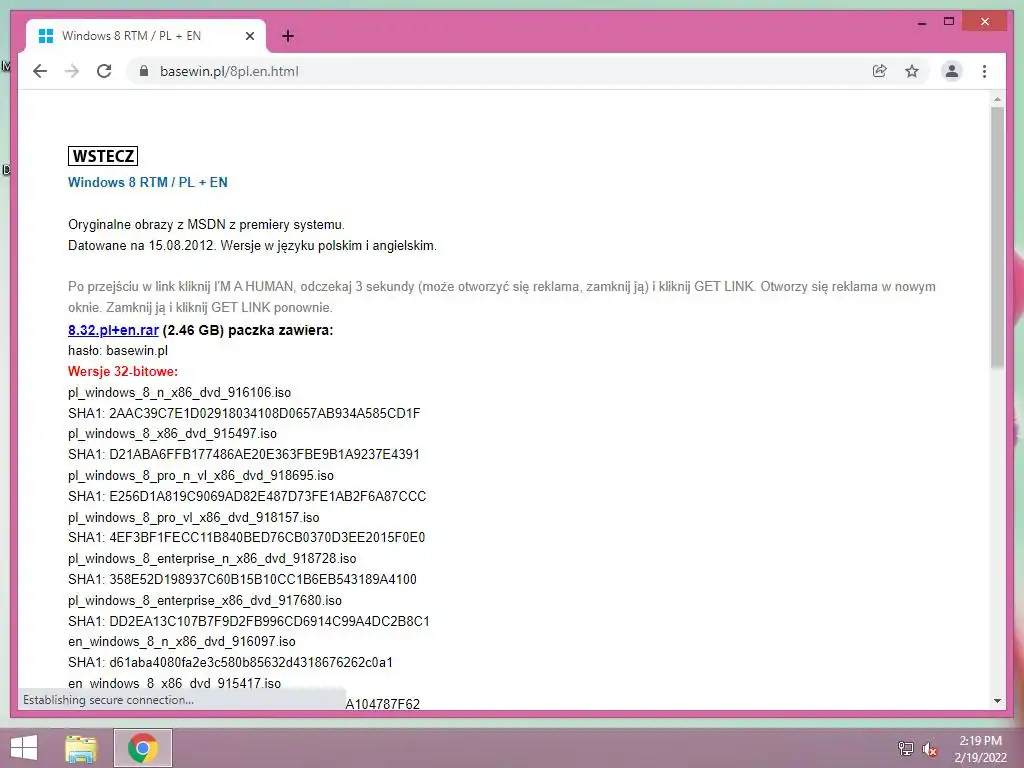Click pl_windows_8_pro_vl_x86_dvd_918157.iso text
The width and height of the screenshot is (1024, 768).
pos(194,517)
